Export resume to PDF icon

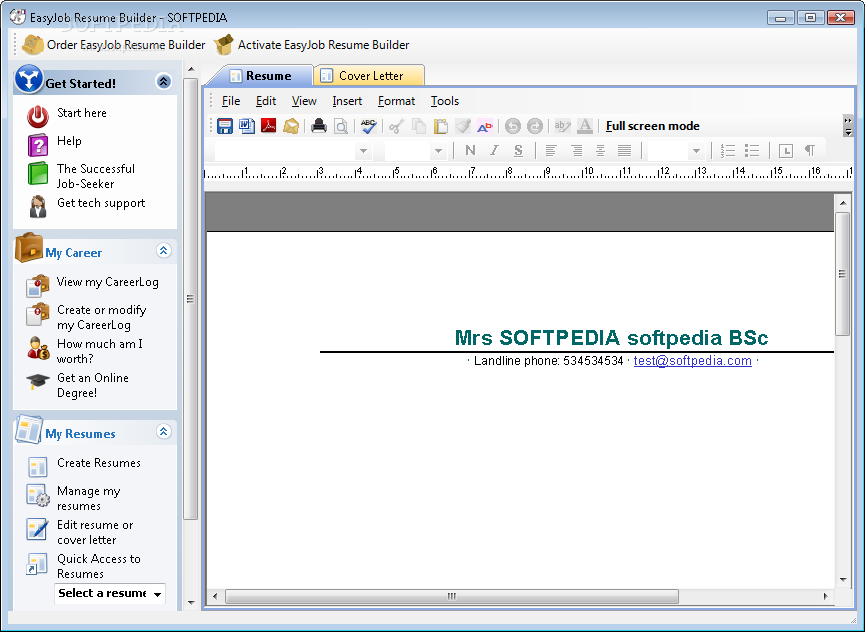[x=269, y=126]
